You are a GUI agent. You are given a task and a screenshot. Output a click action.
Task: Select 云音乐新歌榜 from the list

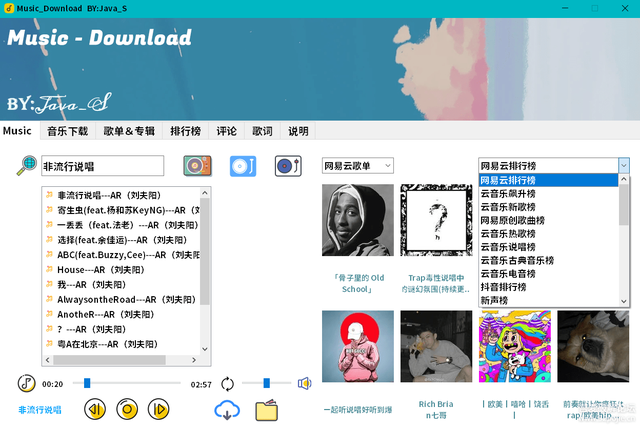[x=548, y=207]
